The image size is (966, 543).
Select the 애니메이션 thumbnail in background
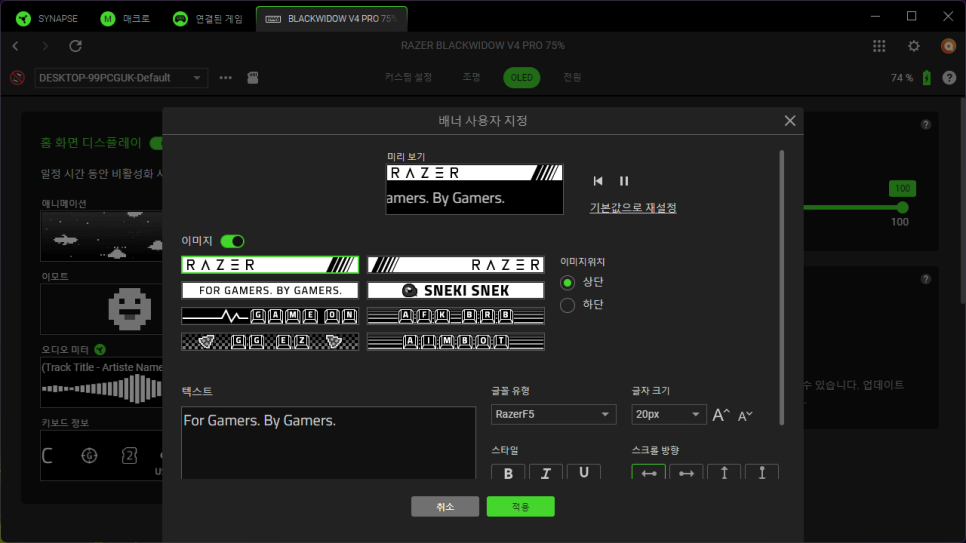click(102, 236)
